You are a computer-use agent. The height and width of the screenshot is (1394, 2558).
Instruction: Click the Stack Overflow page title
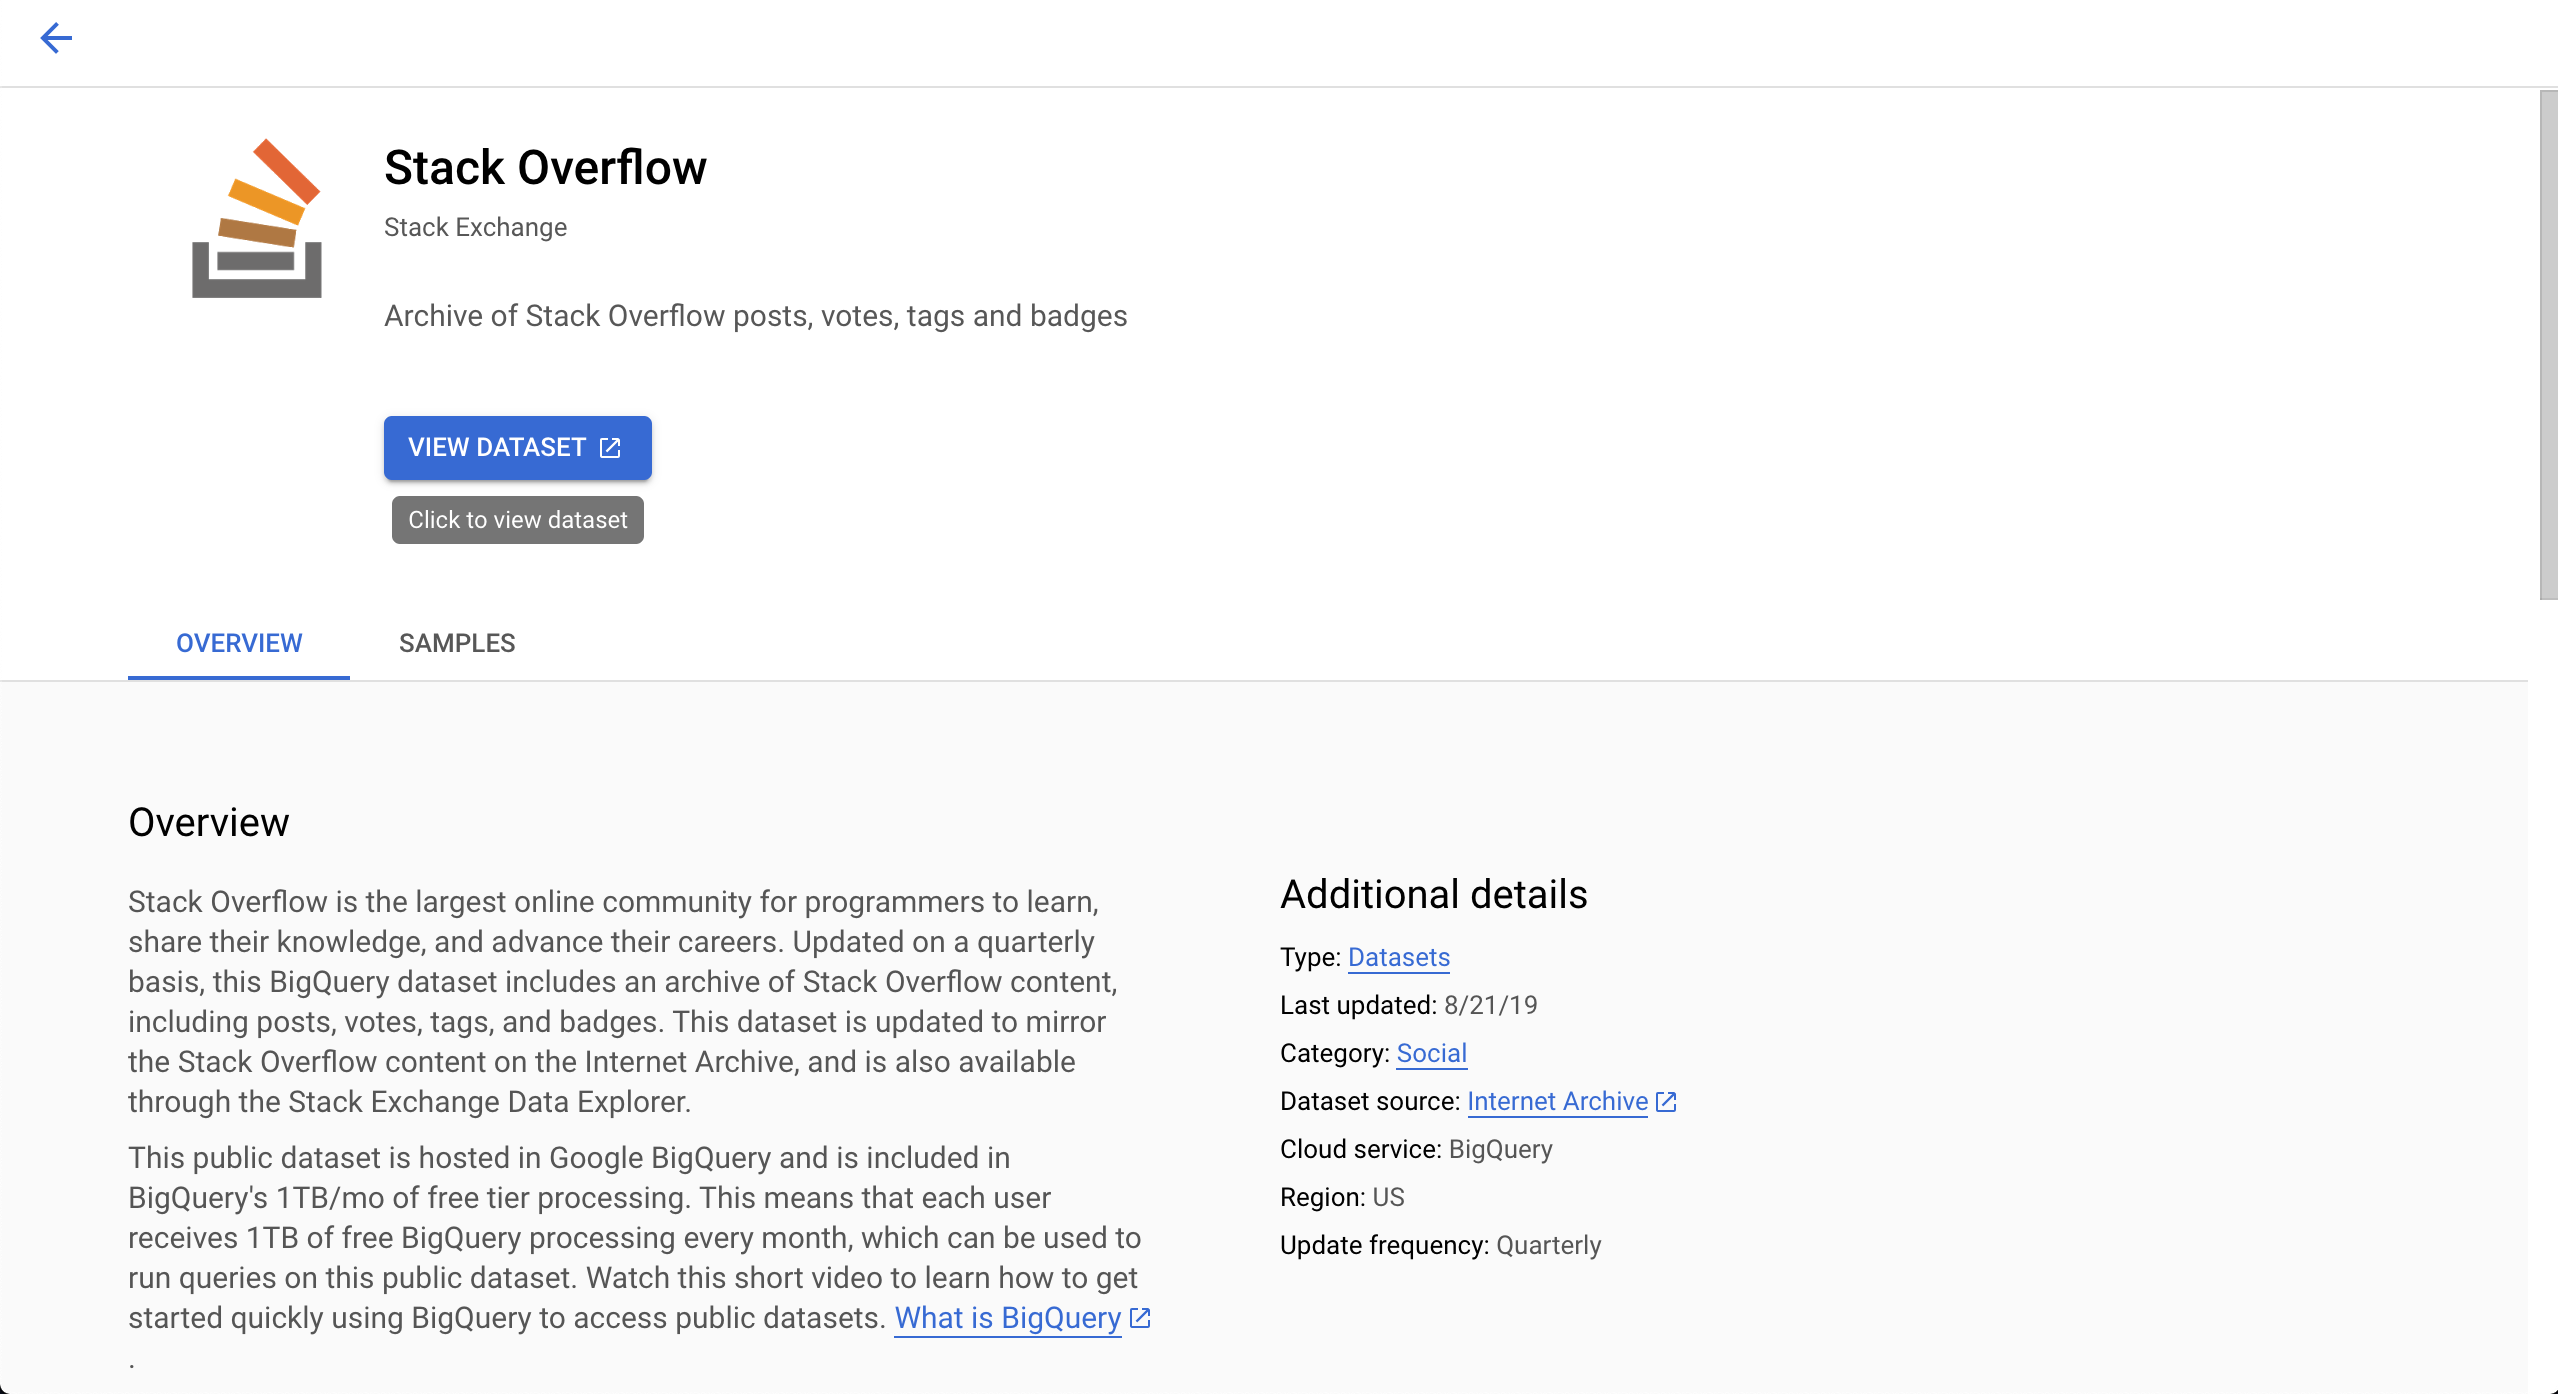click(545, 167)
